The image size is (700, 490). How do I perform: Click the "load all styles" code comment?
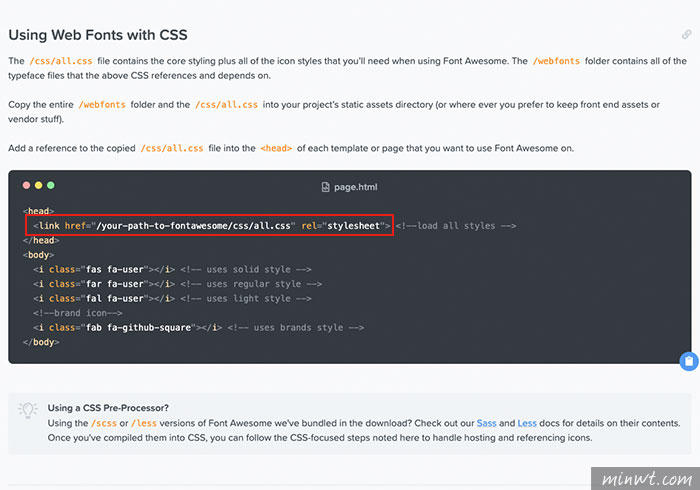pyautogui.click(x=456, y=226)
